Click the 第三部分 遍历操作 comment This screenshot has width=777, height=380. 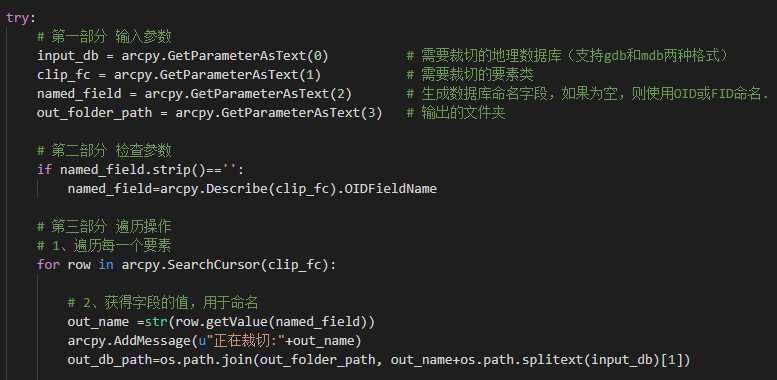point(105,227)
